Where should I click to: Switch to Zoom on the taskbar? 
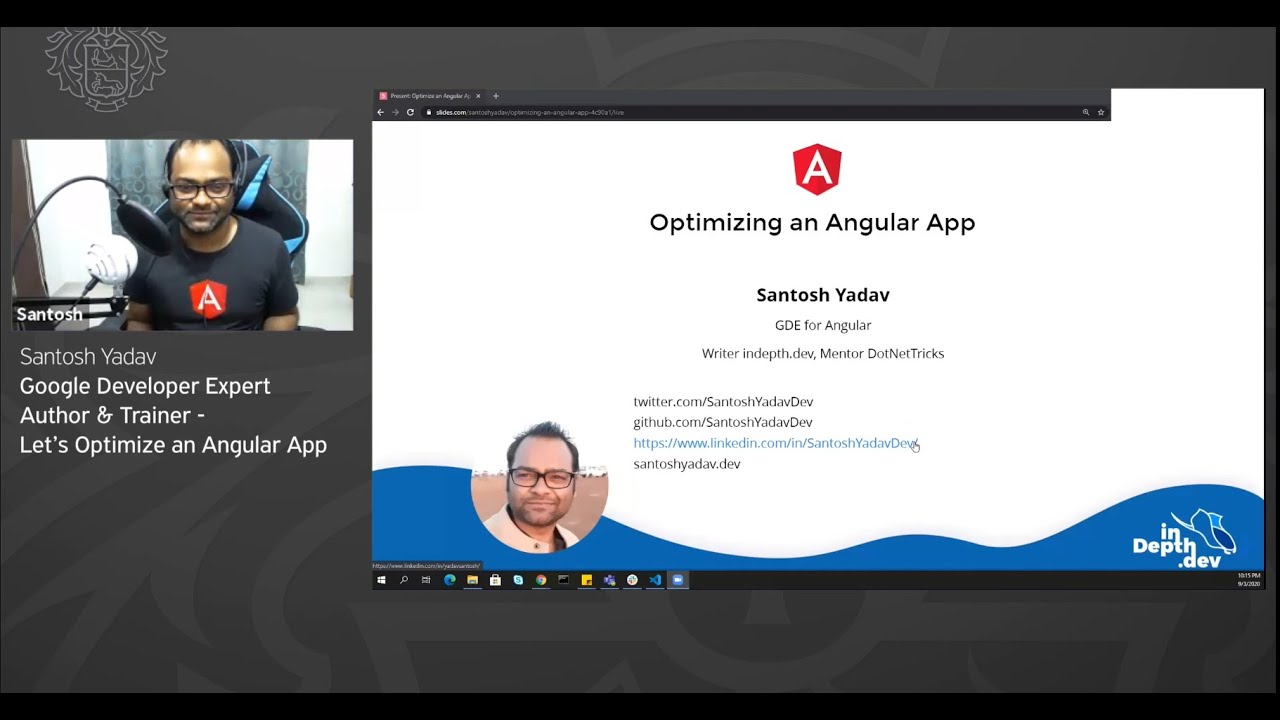[x=678, y=580]
